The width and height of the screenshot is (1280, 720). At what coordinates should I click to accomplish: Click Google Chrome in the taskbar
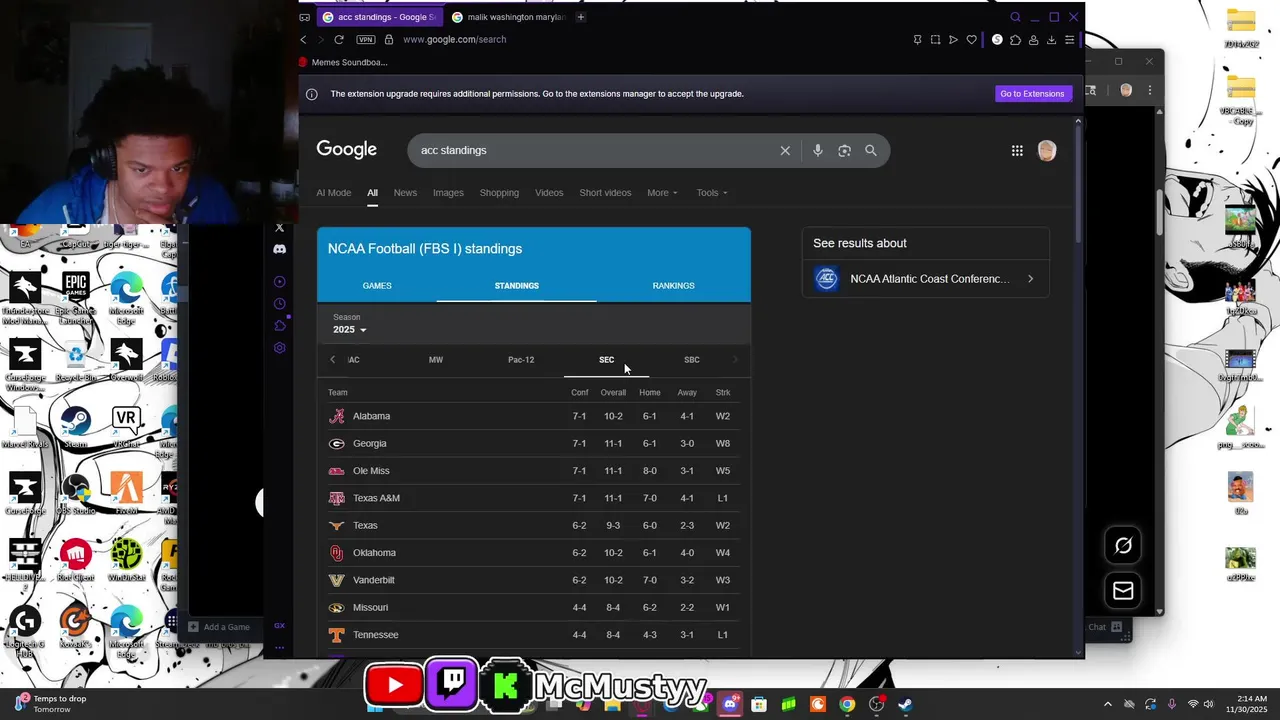point(847,705)
